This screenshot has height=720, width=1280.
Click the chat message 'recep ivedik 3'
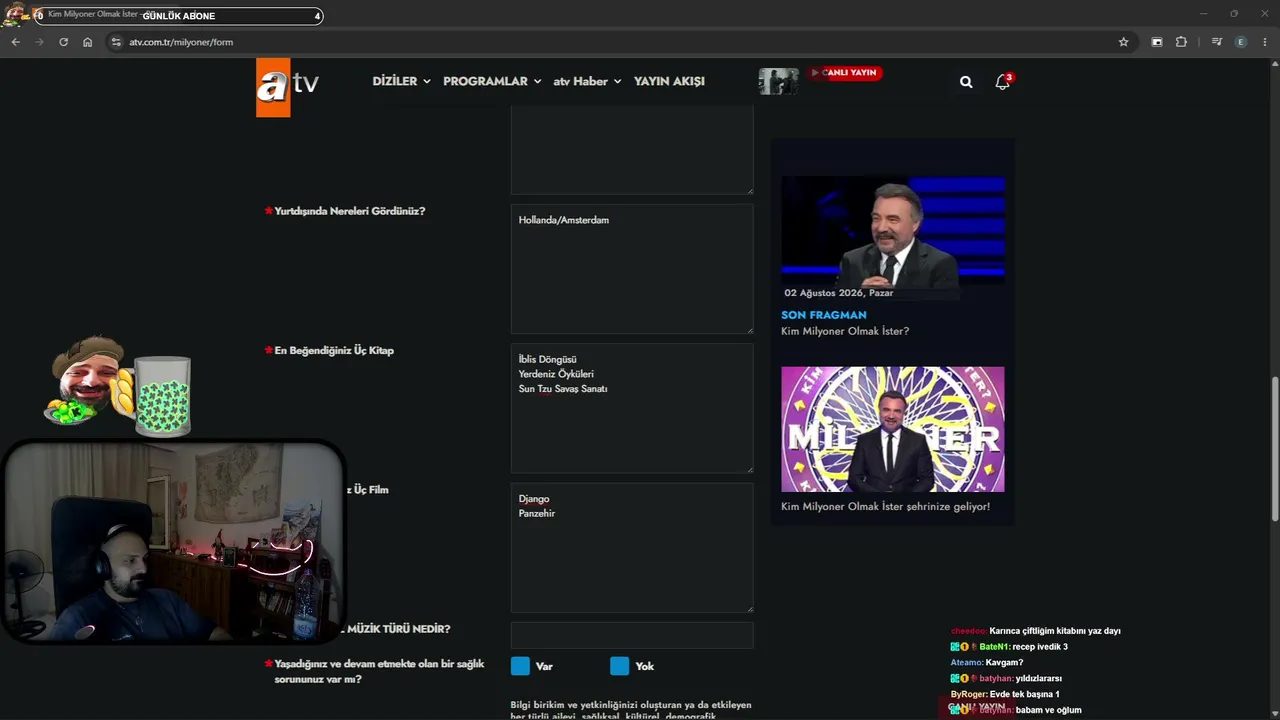point(1040,647)
